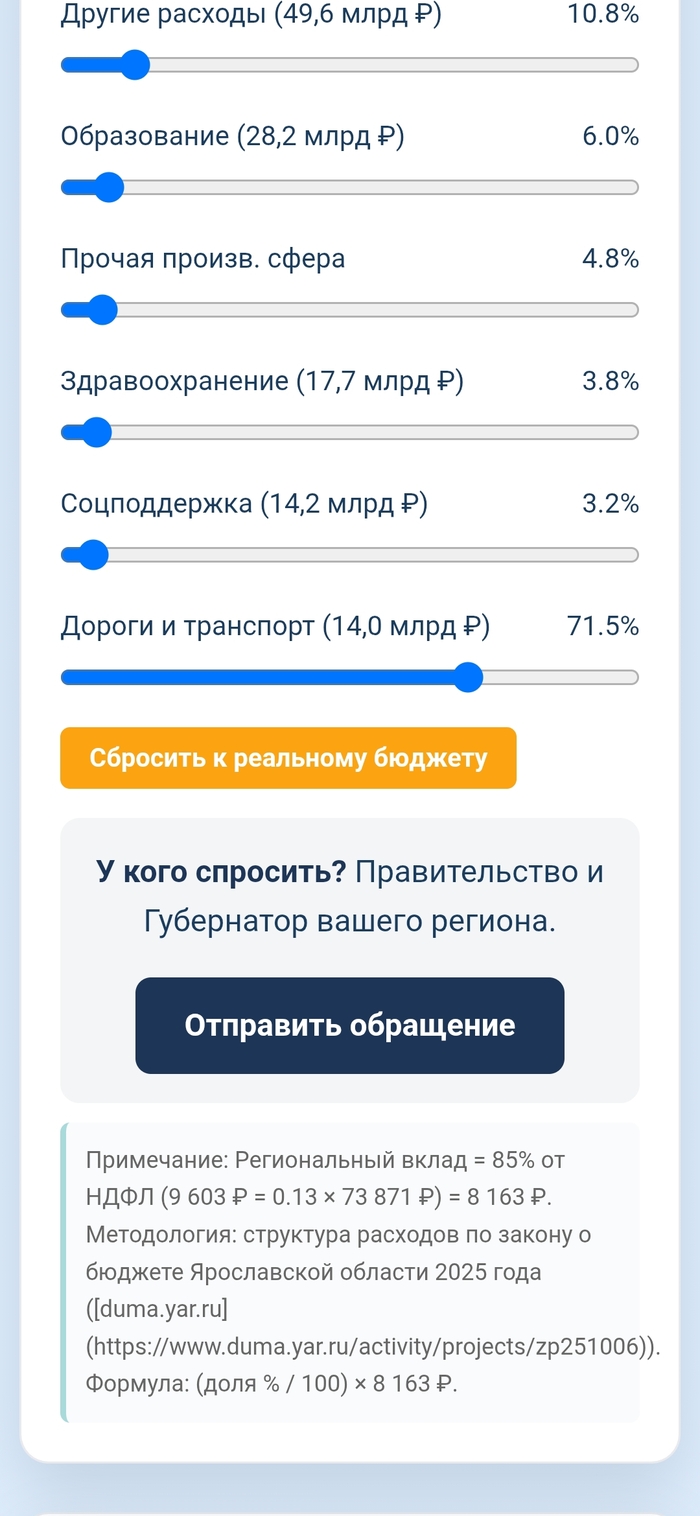
Task: Click the Соцподдержка slider handle
Action: (93, 555)
